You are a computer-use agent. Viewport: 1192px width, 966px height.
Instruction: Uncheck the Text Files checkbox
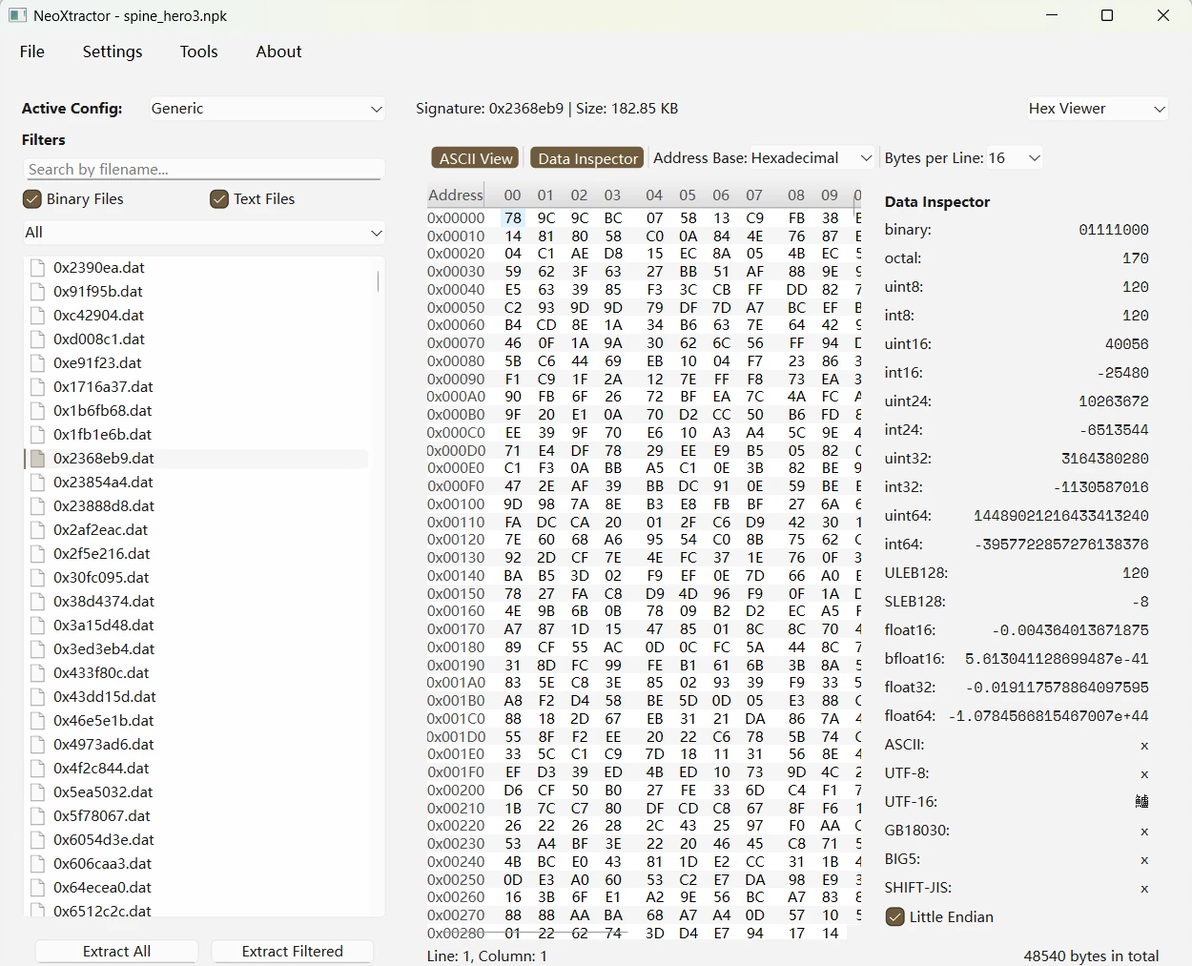click(x=219, y=199)
